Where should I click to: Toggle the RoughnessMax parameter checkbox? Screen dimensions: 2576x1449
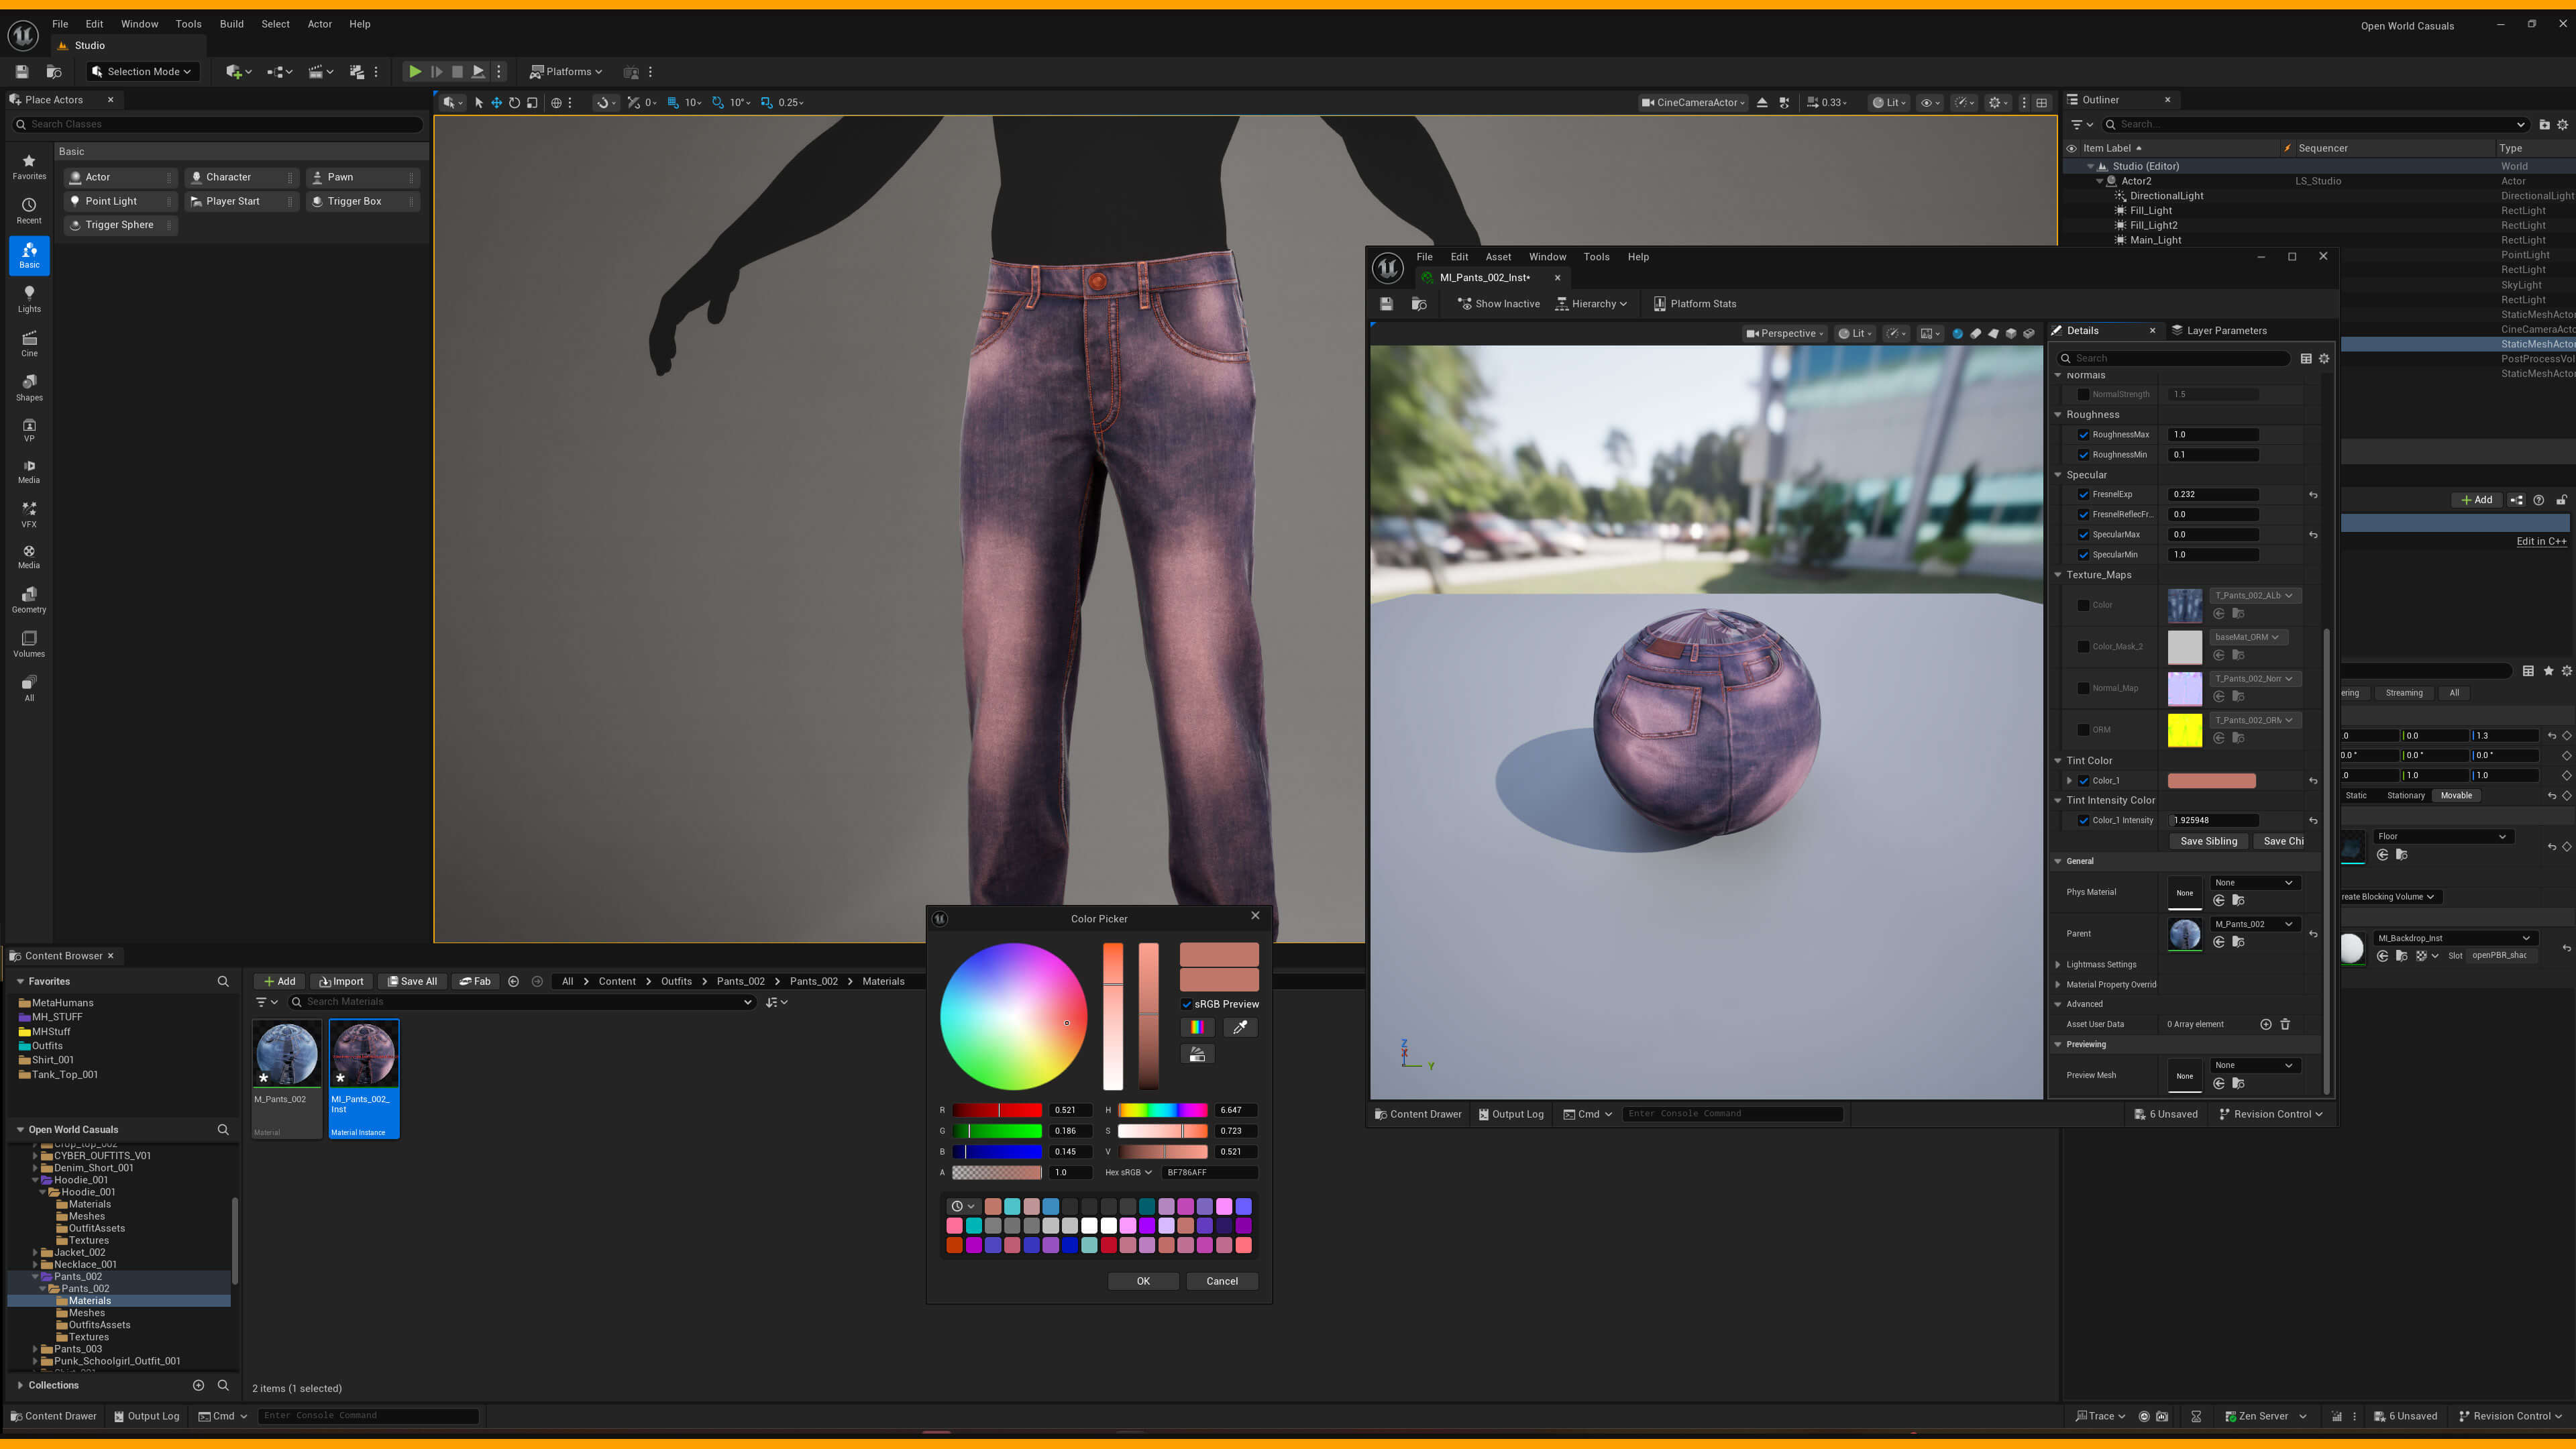pyautogui.click(x=2084, y=435)
